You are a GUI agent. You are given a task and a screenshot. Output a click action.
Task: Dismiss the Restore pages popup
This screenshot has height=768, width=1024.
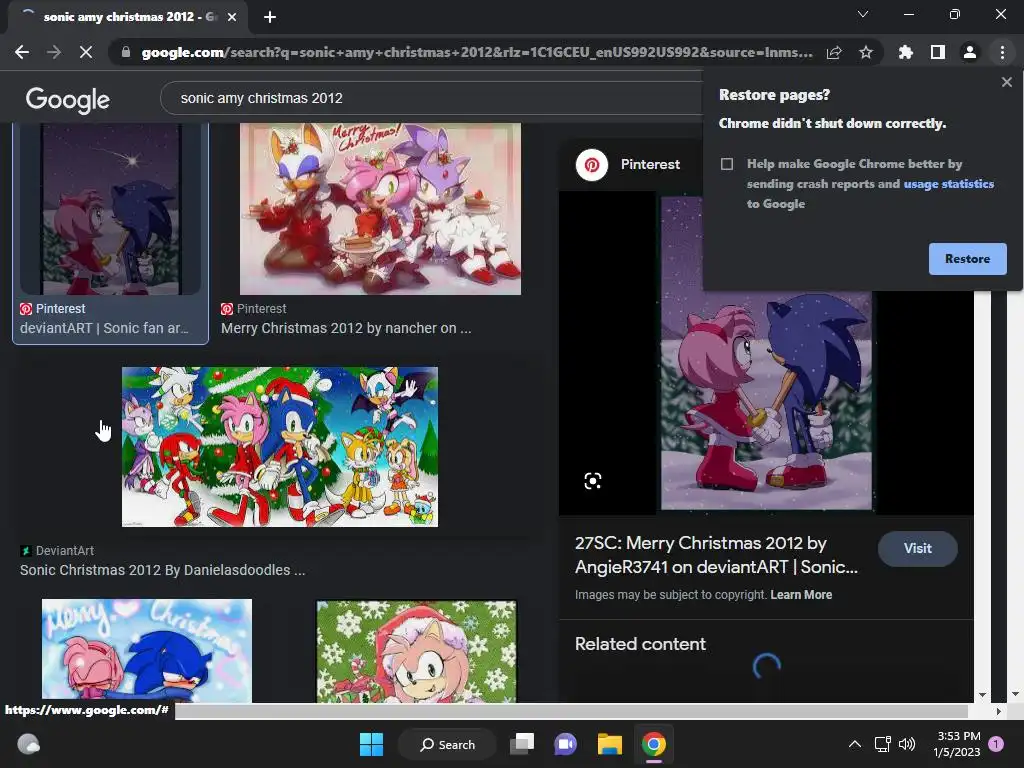[x=1006, y=82]
